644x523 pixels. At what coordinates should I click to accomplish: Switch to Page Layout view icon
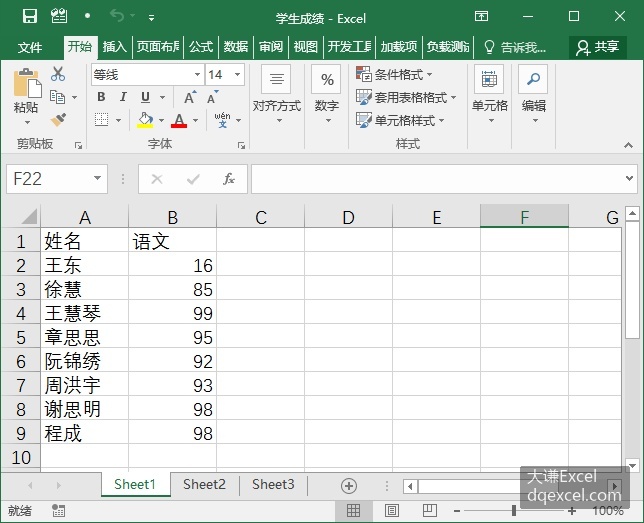coord(391,511)
